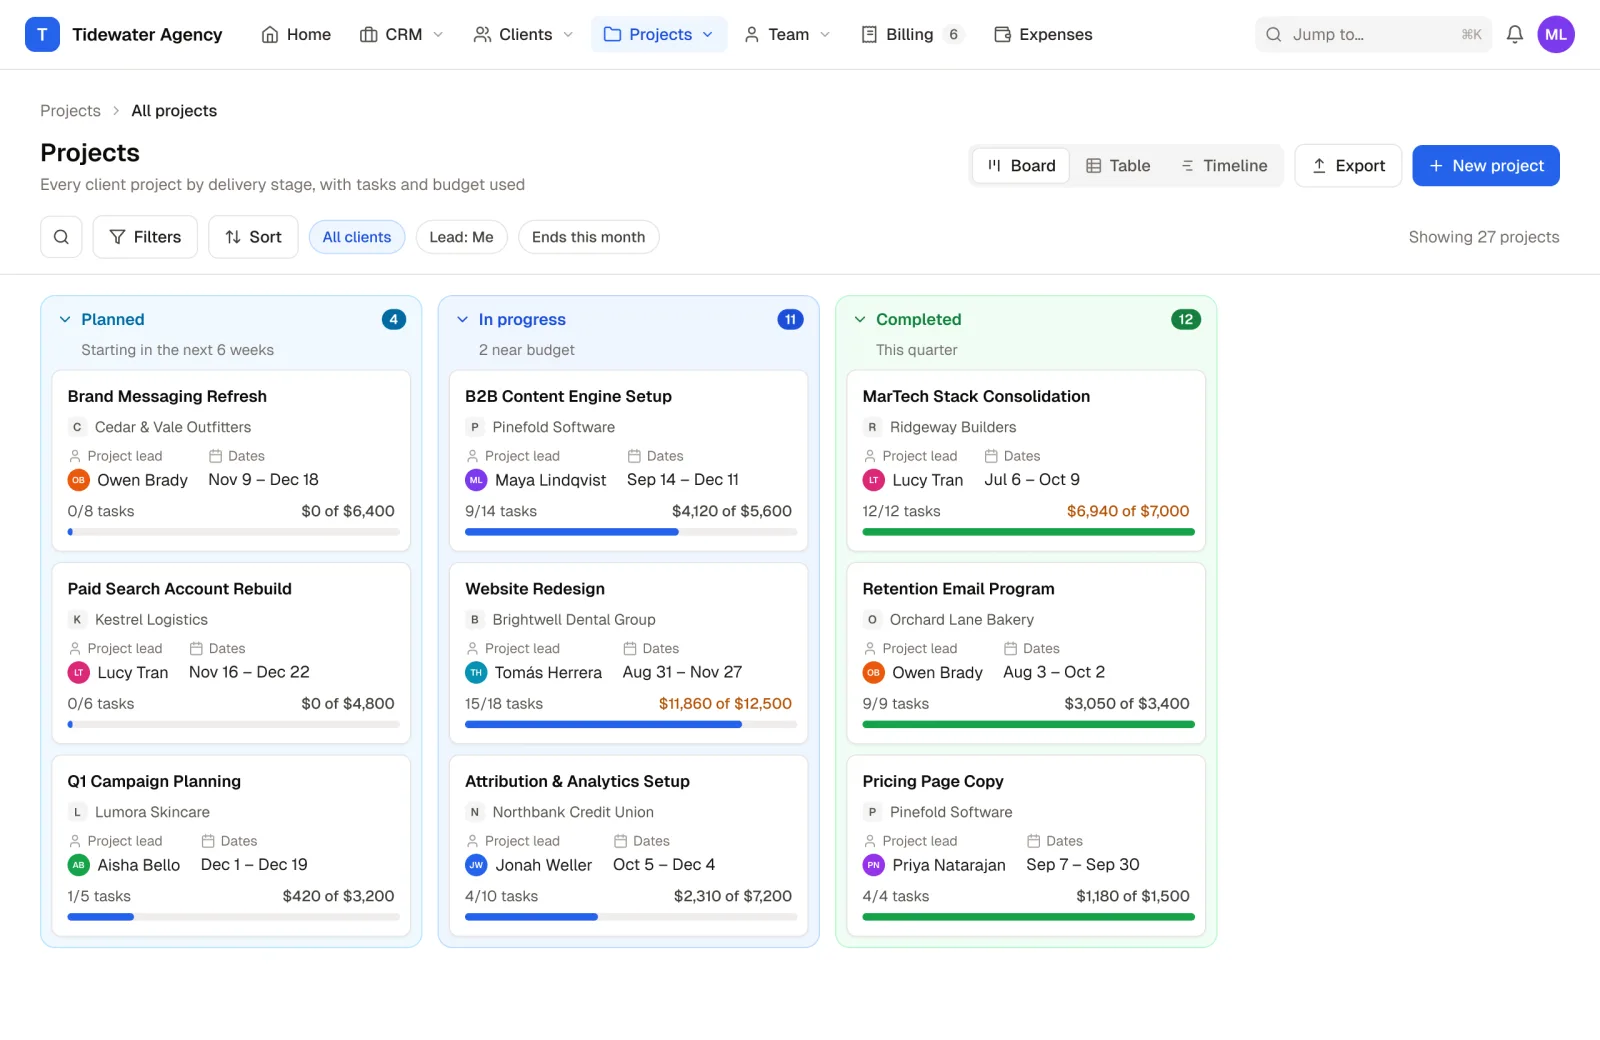Click the Billing count badge 6

click(x=953, y=34)
